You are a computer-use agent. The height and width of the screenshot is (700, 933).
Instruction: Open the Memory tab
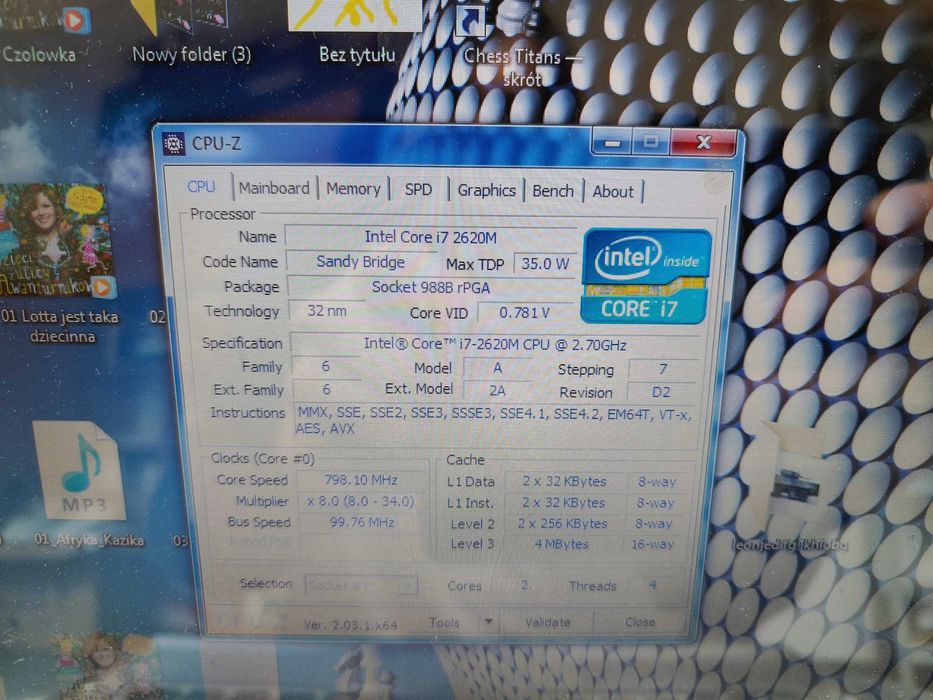pyautogui.click(x=353, y=189)
